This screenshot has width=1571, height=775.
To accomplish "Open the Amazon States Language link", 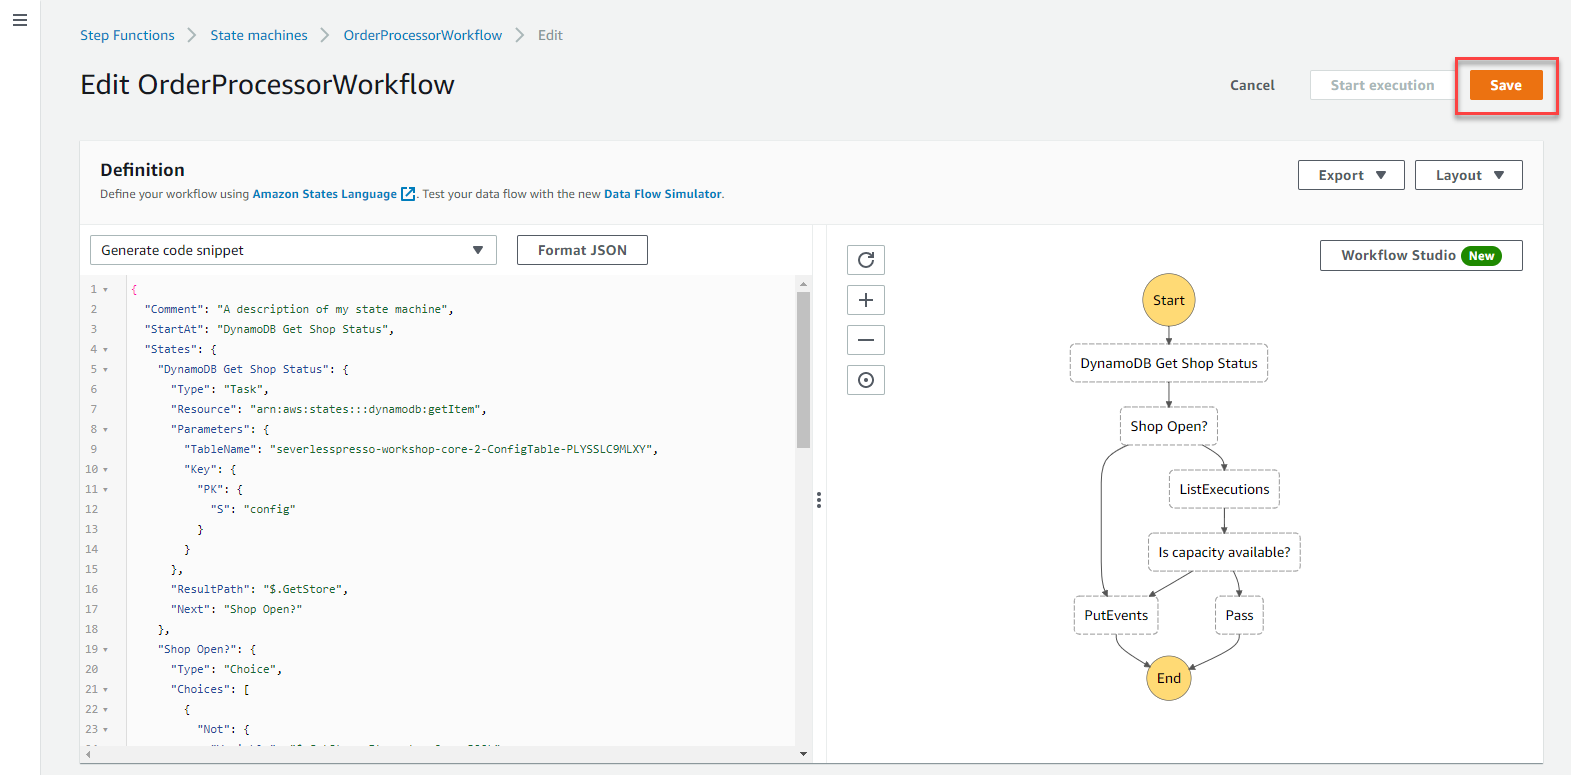I will point(324,194).
